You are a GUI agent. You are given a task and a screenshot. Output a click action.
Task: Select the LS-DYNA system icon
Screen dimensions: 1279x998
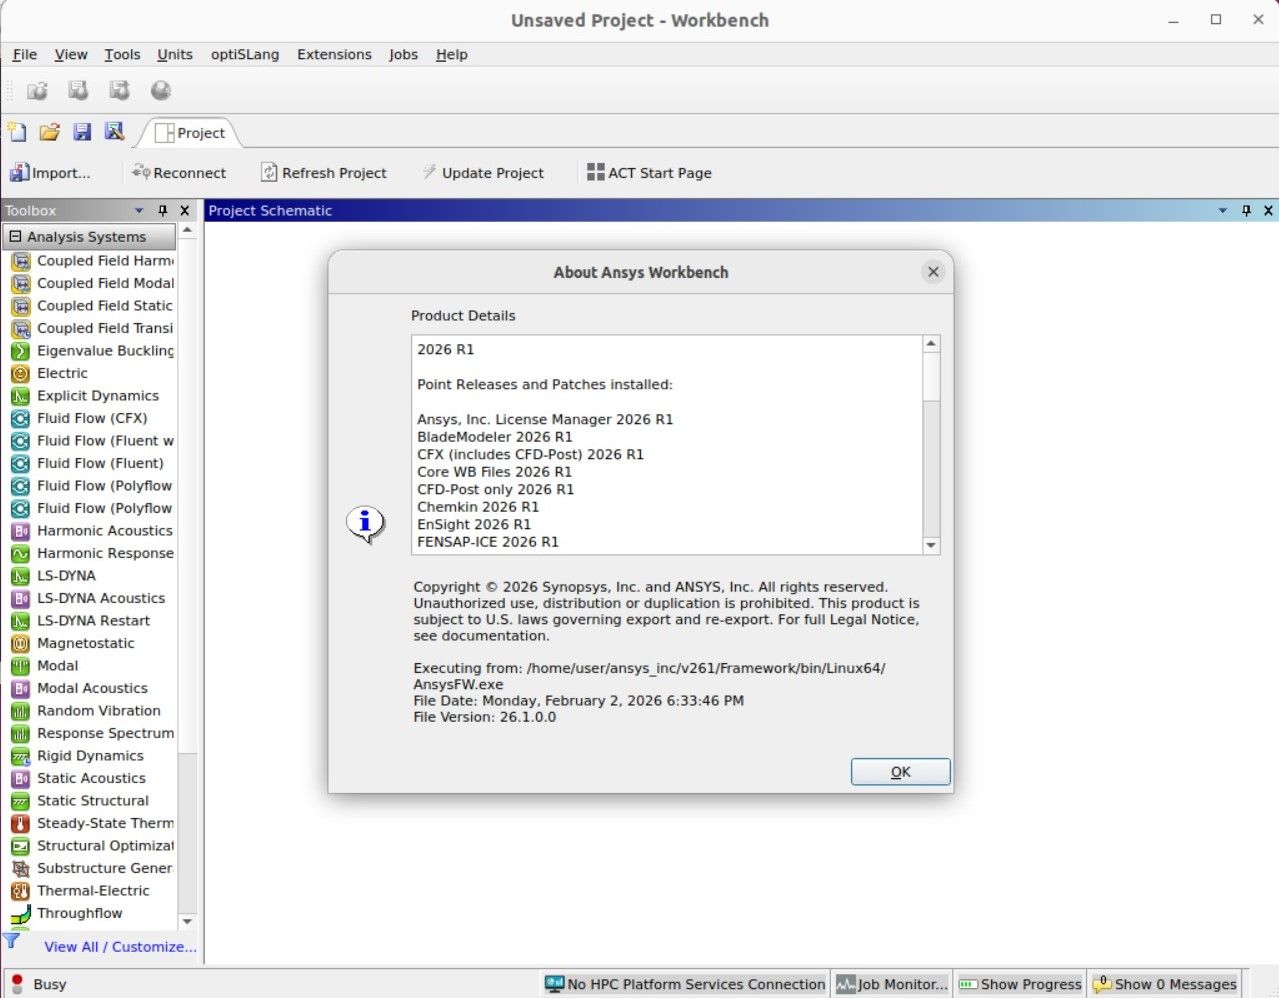point(20,576)
